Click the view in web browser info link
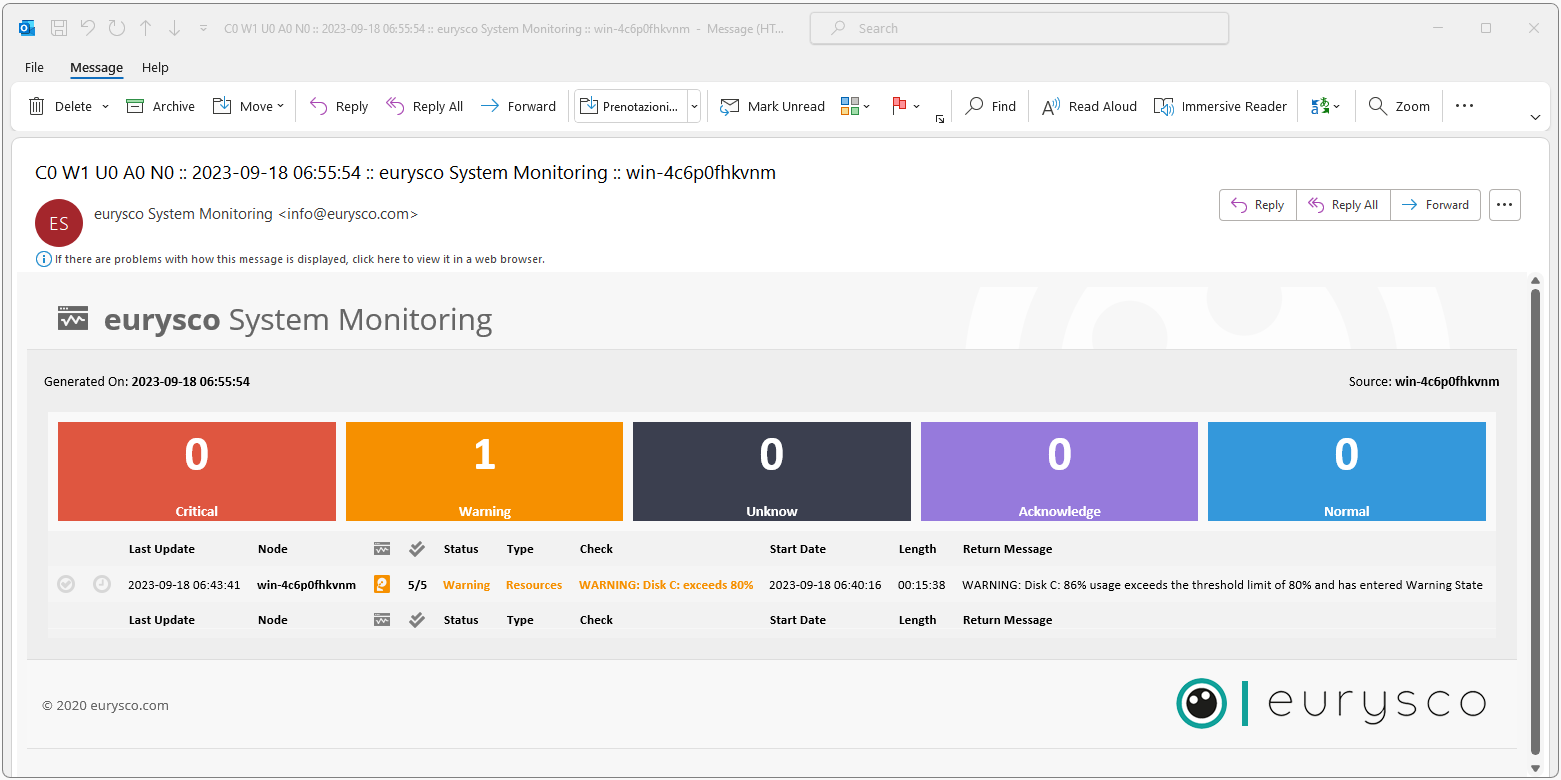1561x780 pixels. [x=300, y=259]
